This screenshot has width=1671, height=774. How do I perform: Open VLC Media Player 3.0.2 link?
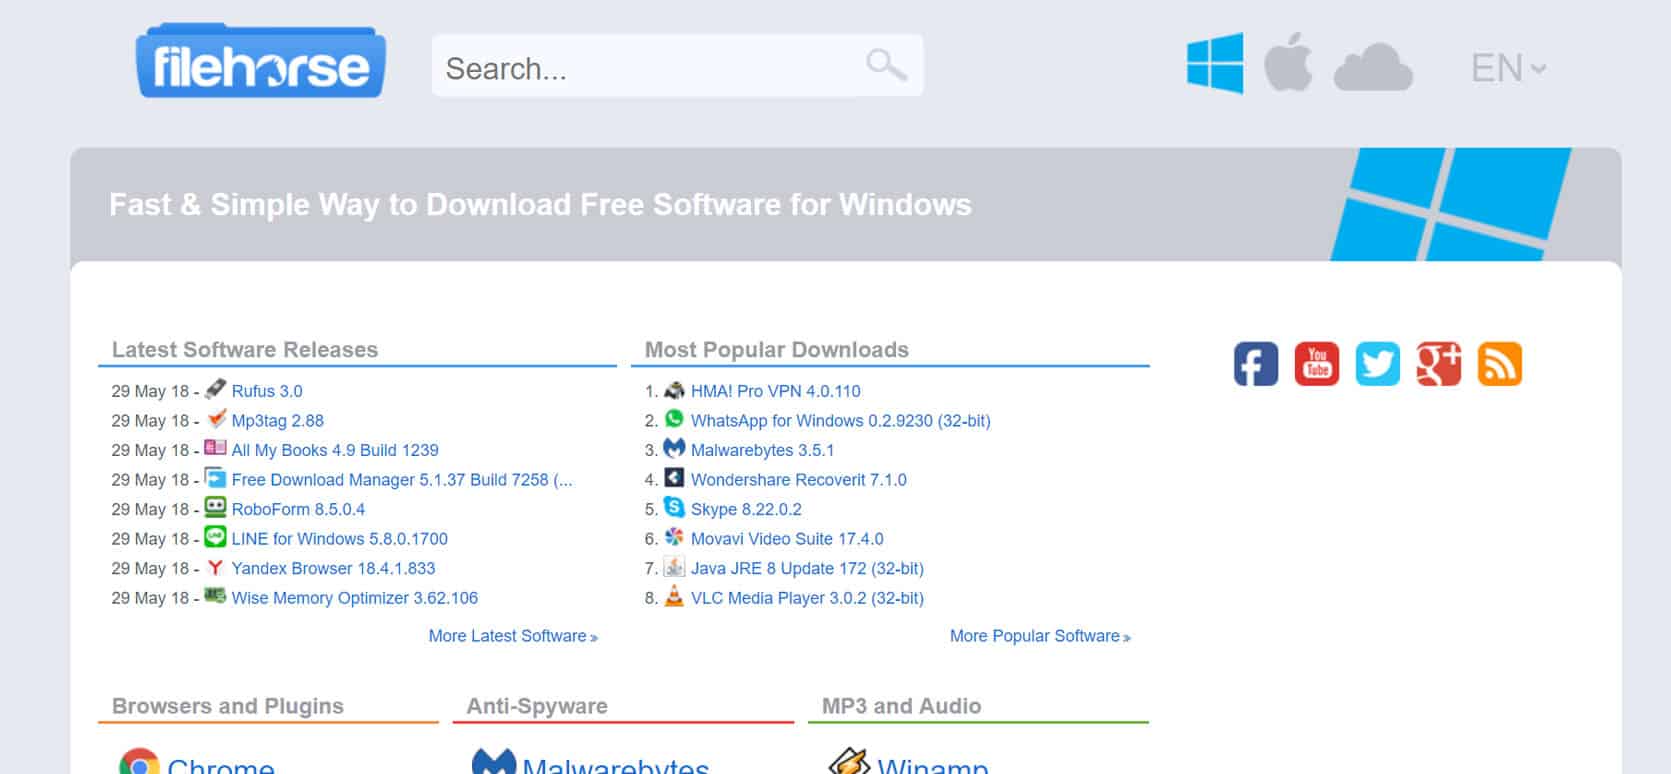807,598
